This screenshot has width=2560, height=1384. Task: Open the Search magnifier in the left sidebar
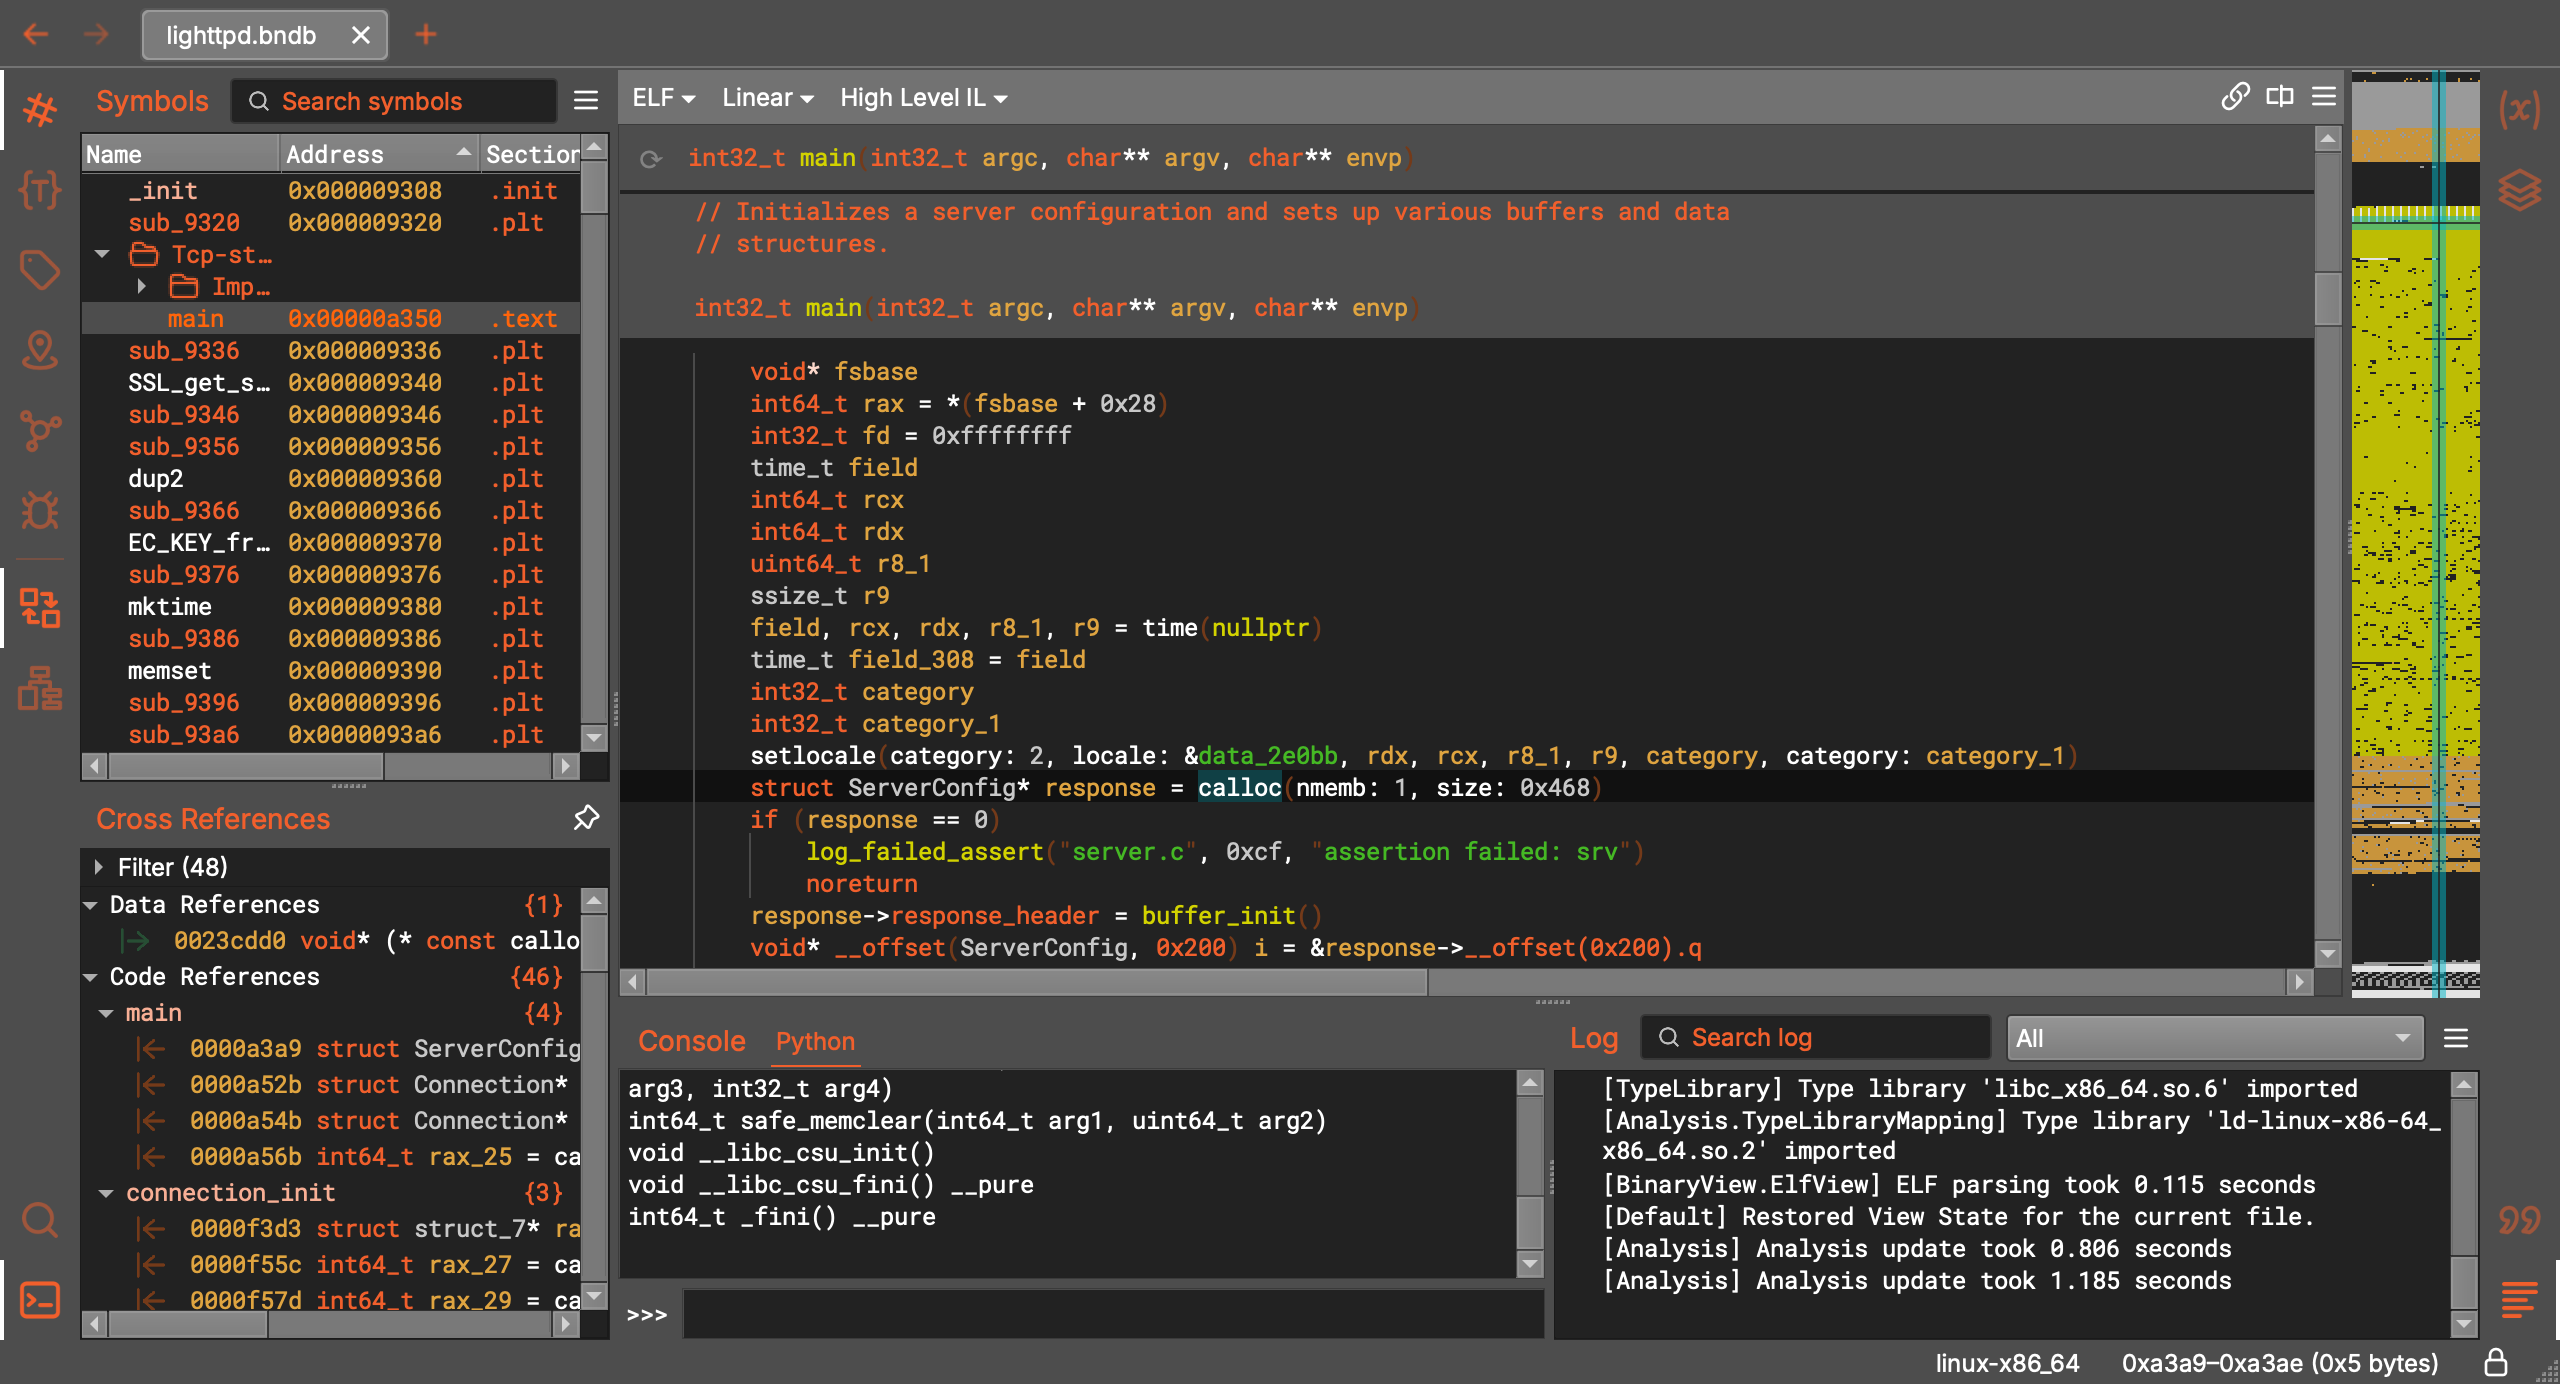point(40,1219)
